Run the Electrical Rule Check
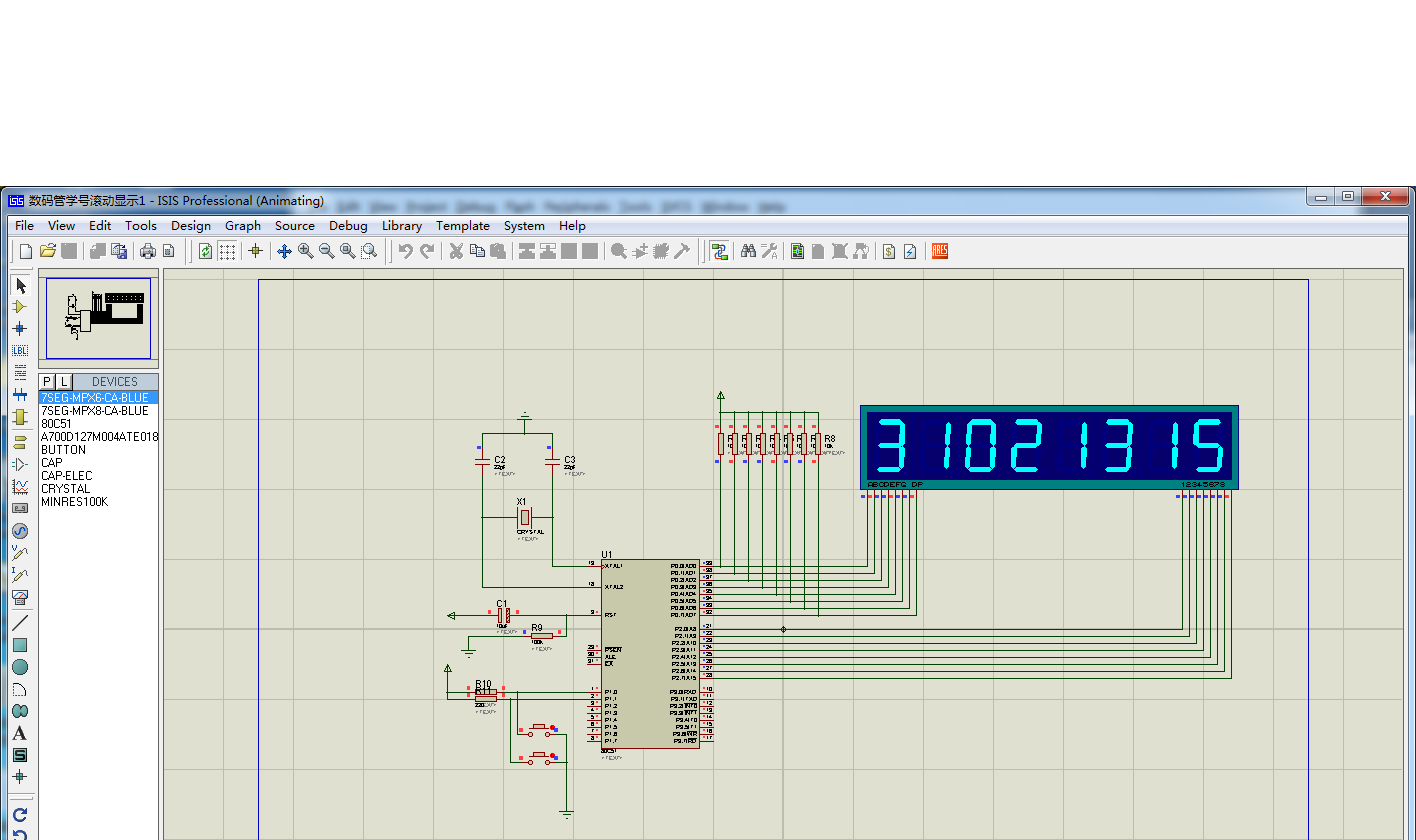 click(x=910, y=251)
